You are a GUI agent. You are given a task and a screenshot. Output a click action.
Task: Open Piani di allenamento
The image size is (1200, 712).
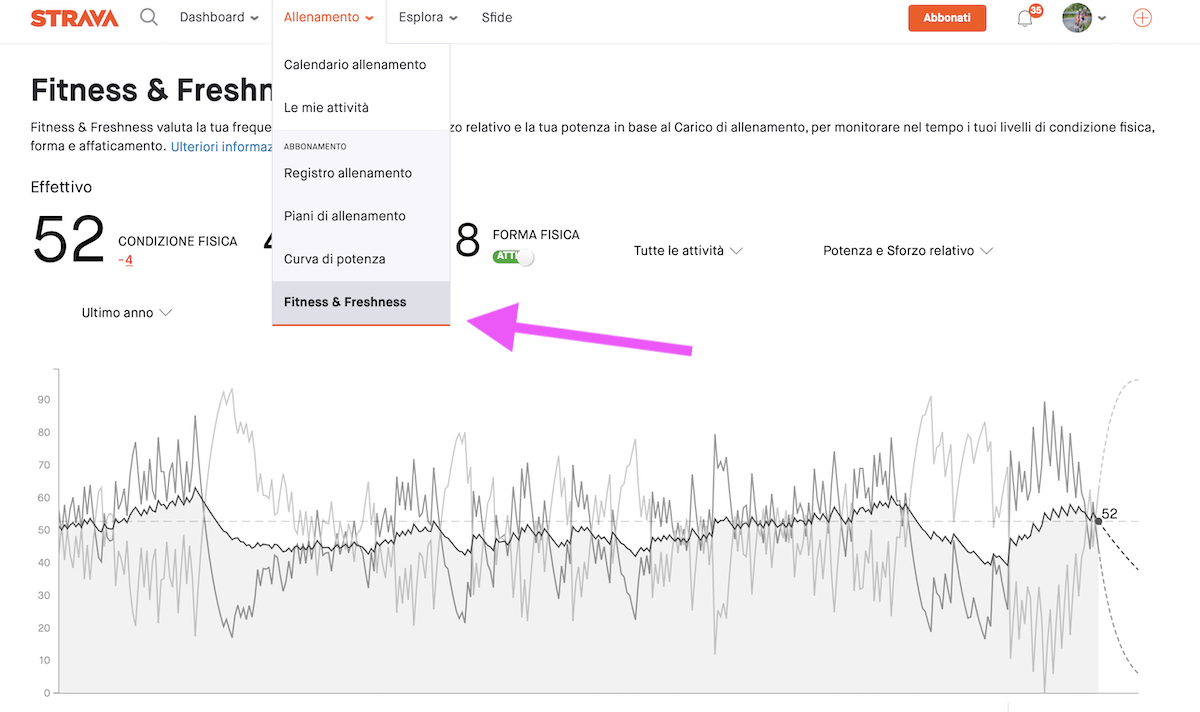click(x=361, y=216)
